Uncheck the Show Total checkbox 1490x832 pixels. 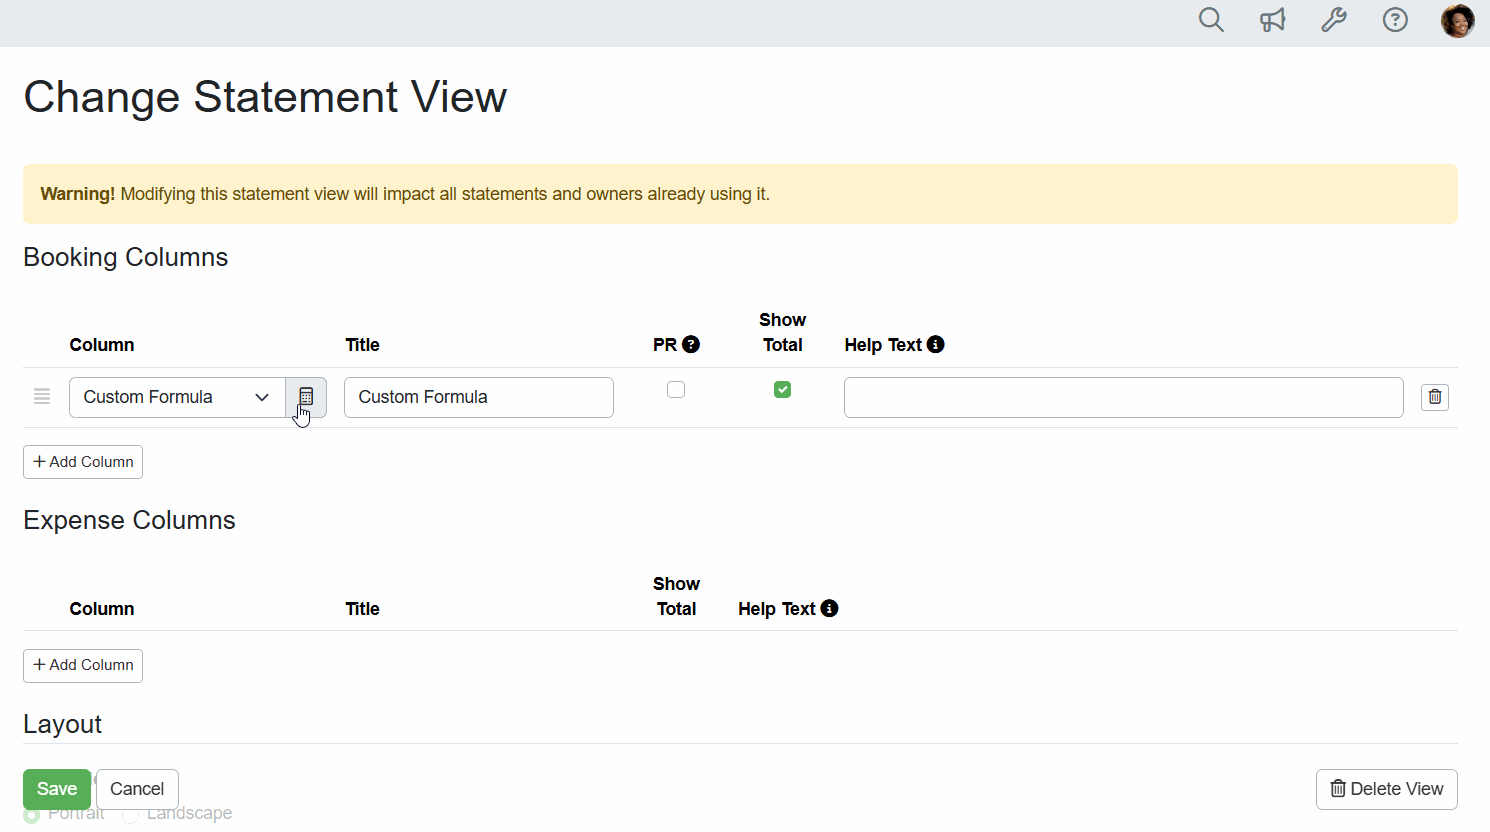(782, 390)
